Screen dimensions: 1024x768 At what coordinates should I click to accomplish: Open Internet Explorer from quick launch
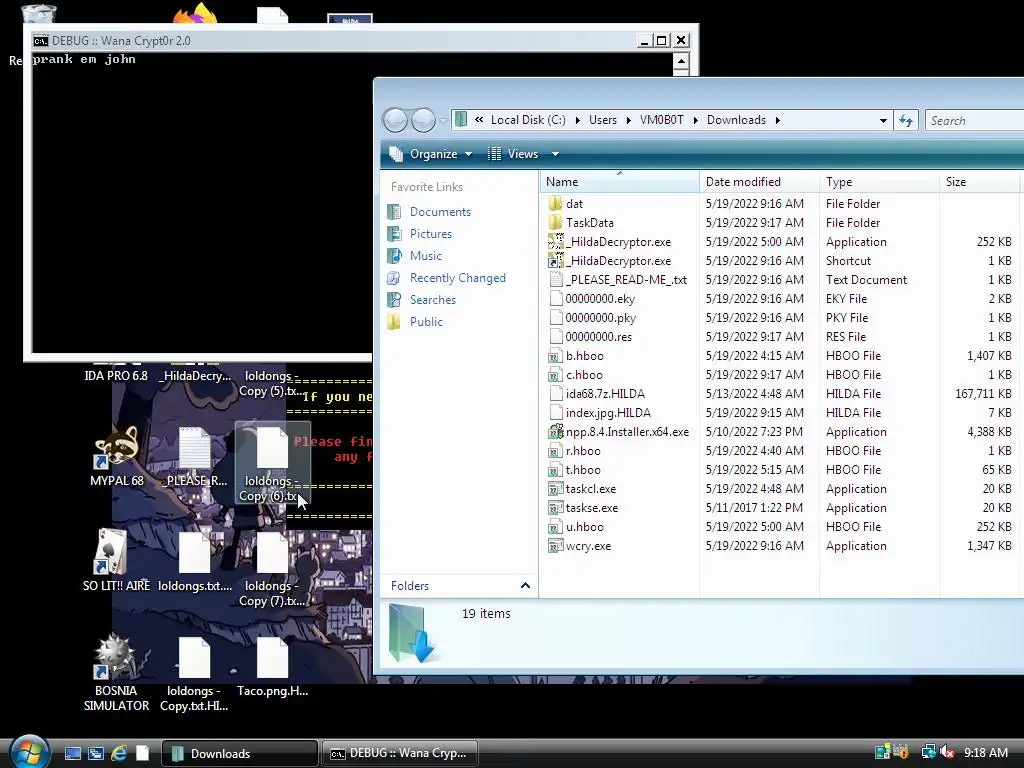tap(119, 753)
